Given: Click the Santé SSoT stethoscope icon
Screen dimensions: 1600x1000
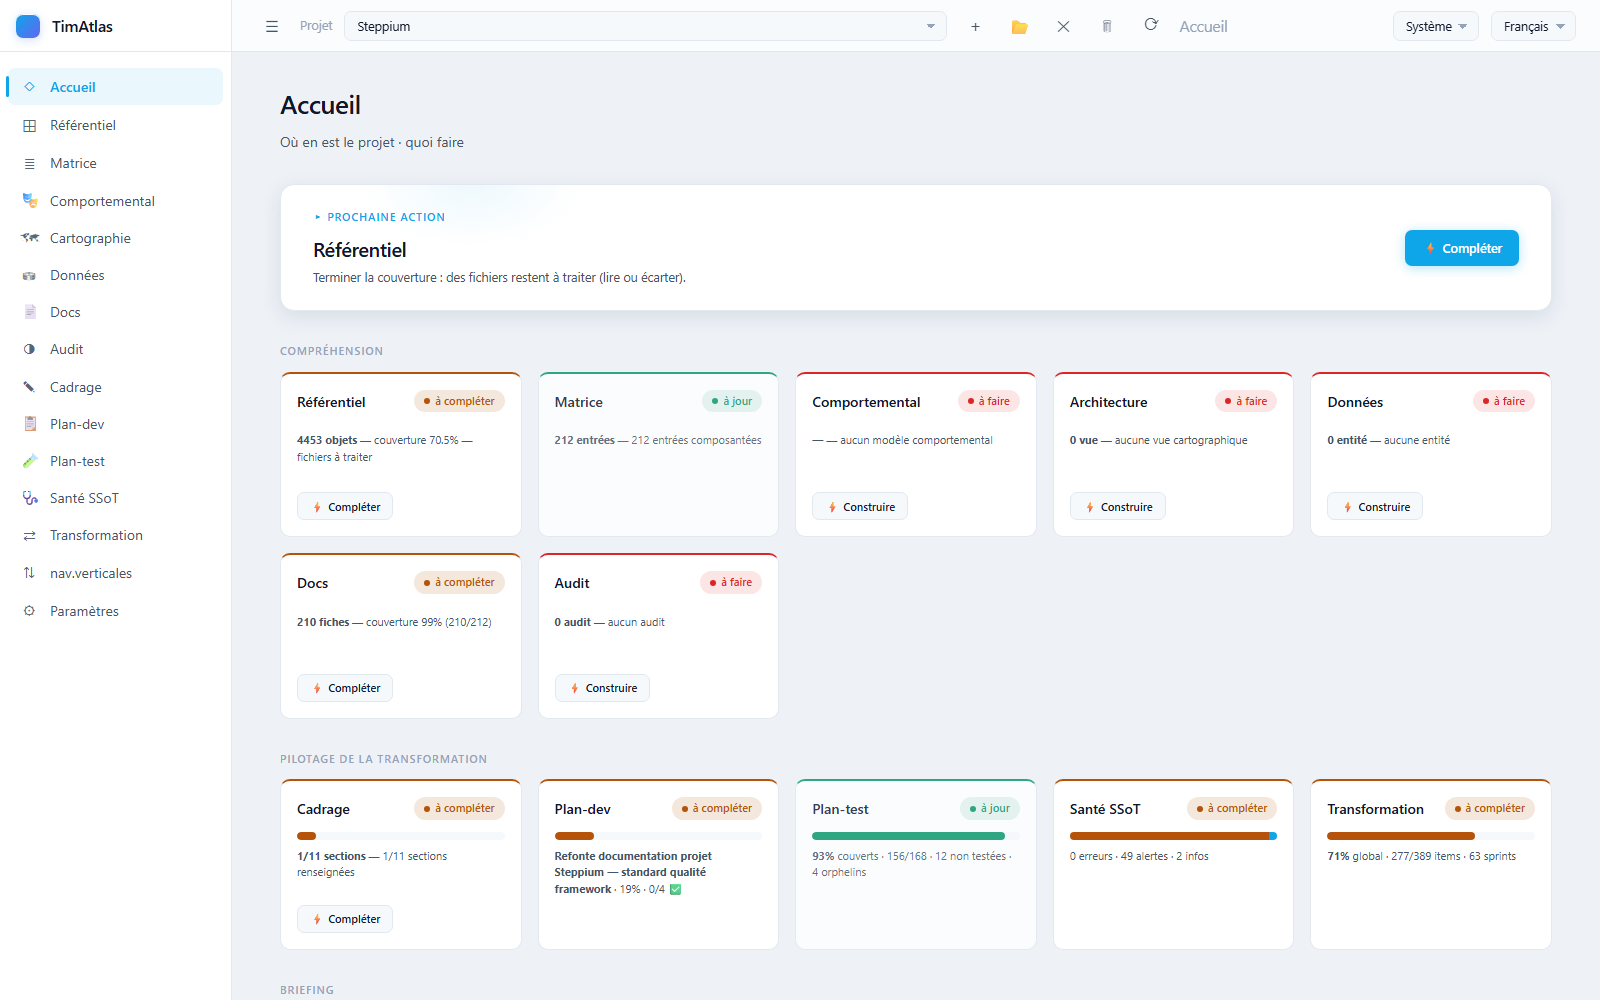Looking at the screenshot, I should tap(30, 498).
